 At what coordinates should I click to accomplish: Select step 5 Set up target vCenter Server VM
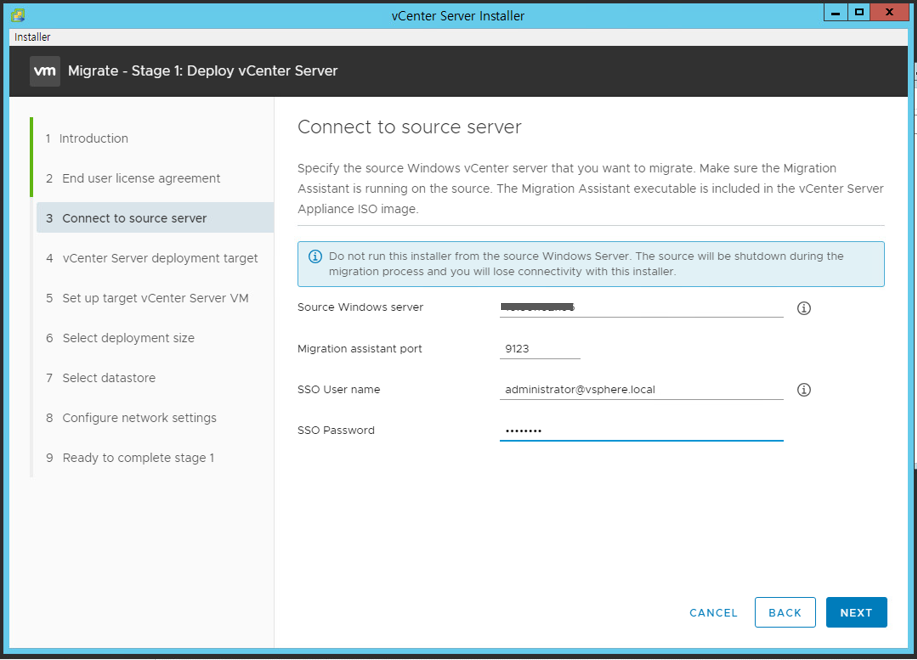tap(147, 298)
